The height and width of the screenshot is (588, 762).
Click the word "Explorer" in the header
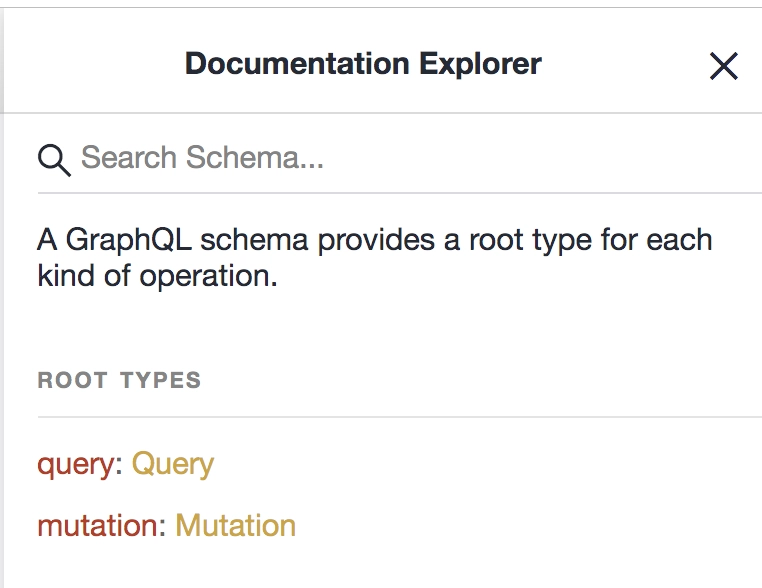pos(481,64)
